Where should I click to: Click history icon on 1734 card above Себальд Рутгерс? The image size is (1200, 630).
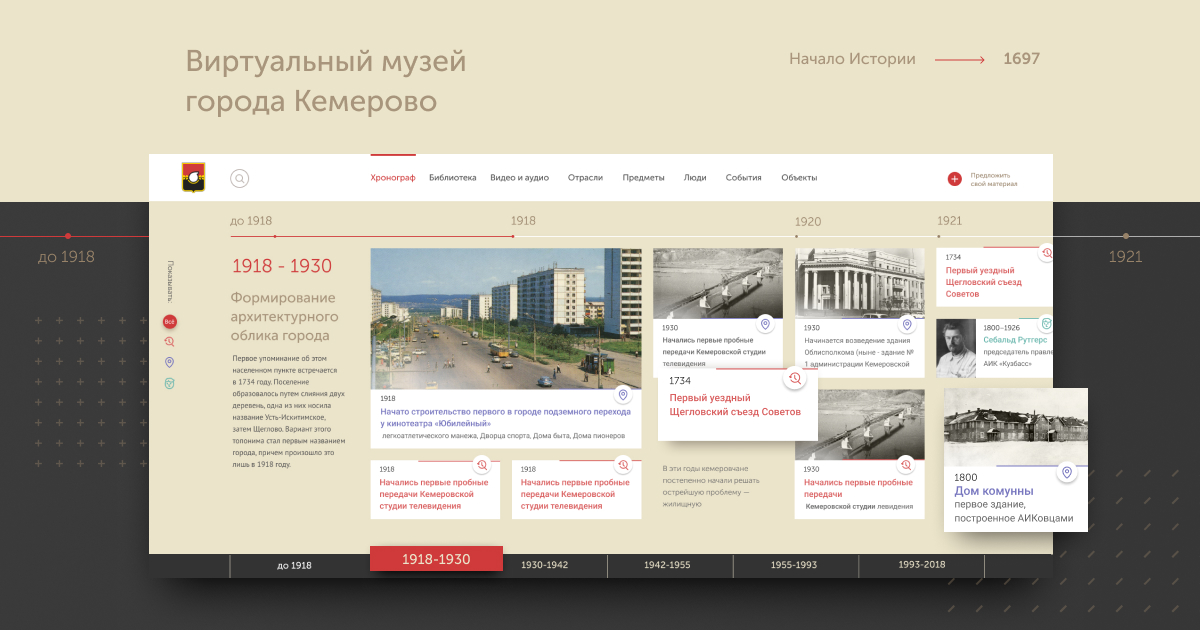tap(1046, 253)
